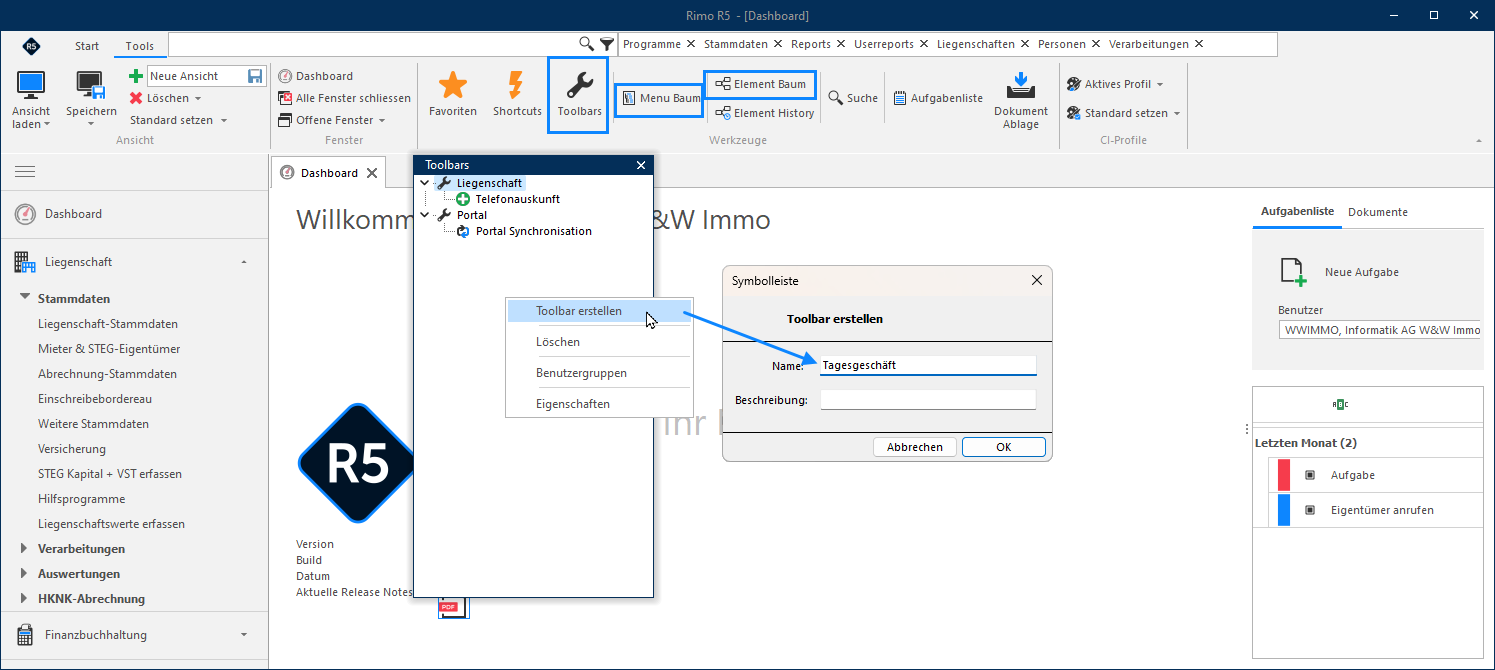This screenshot has height=670, width=1495.
Task: Toggle the hamburger menu in the sidebar
Action: 25,172
